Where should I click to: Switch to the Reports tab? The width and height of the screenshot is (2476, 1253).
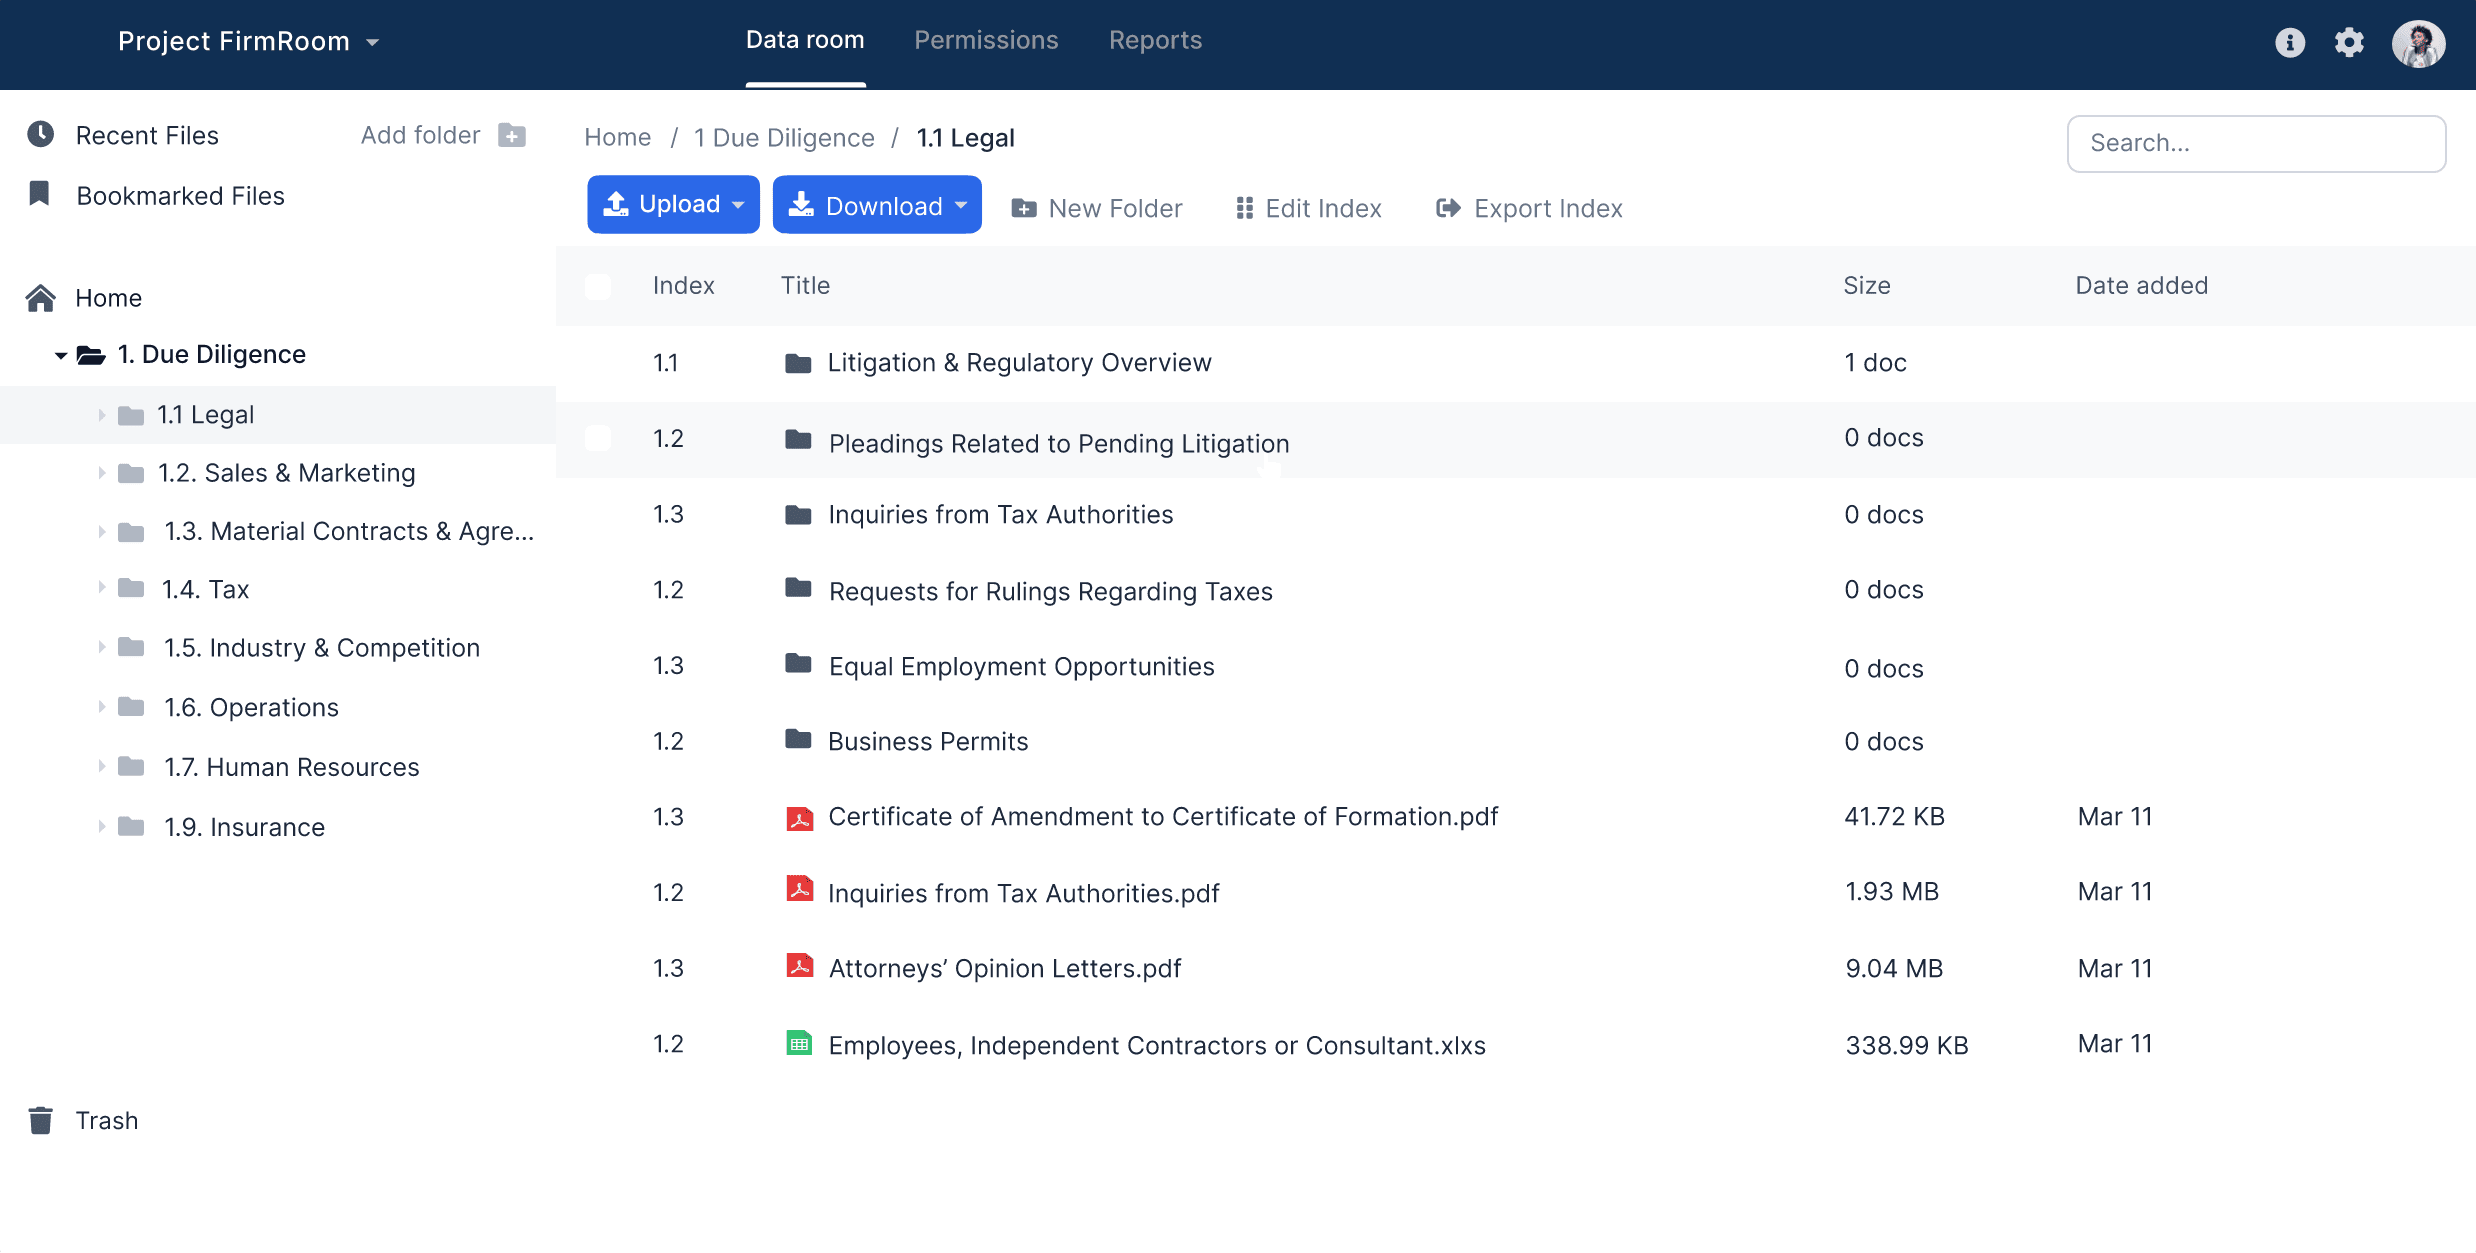pos(1155,40)
